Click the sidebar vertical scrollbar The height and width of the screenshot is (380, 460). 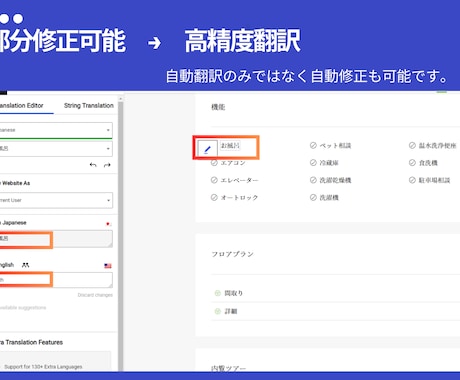[x=121, y=236]
